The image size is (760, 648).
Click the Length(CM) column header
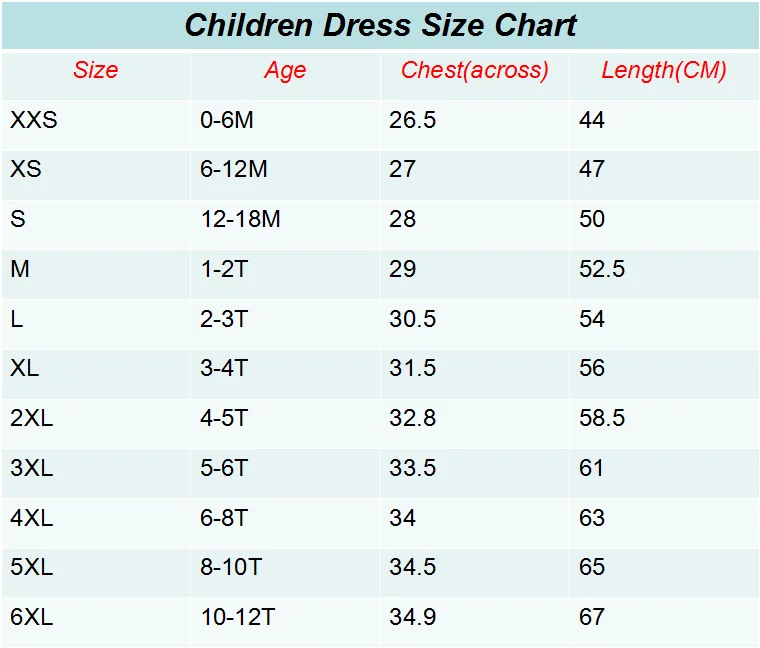664,71
